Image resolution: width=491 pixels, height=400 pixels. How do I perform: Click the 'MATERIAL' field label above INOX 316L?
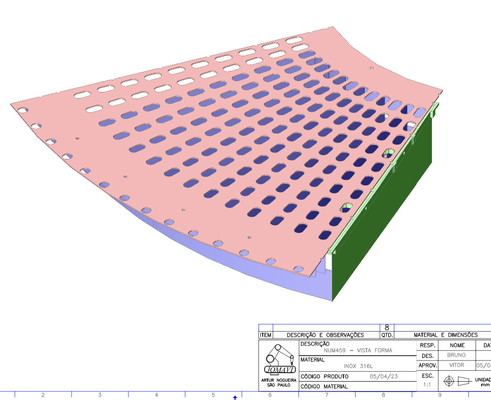(x=312, y=360)
